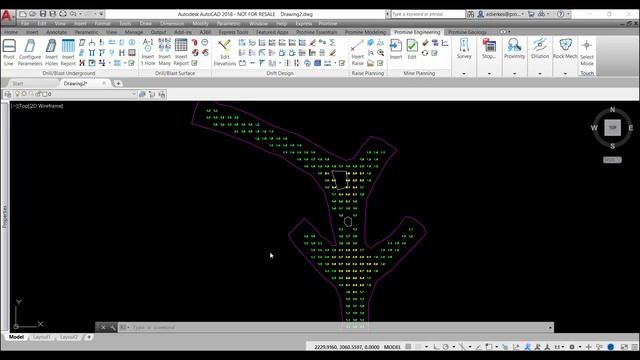The image size is (640, 360).
Task: Select Insert Holes tool
Action: tap(51, 52)
